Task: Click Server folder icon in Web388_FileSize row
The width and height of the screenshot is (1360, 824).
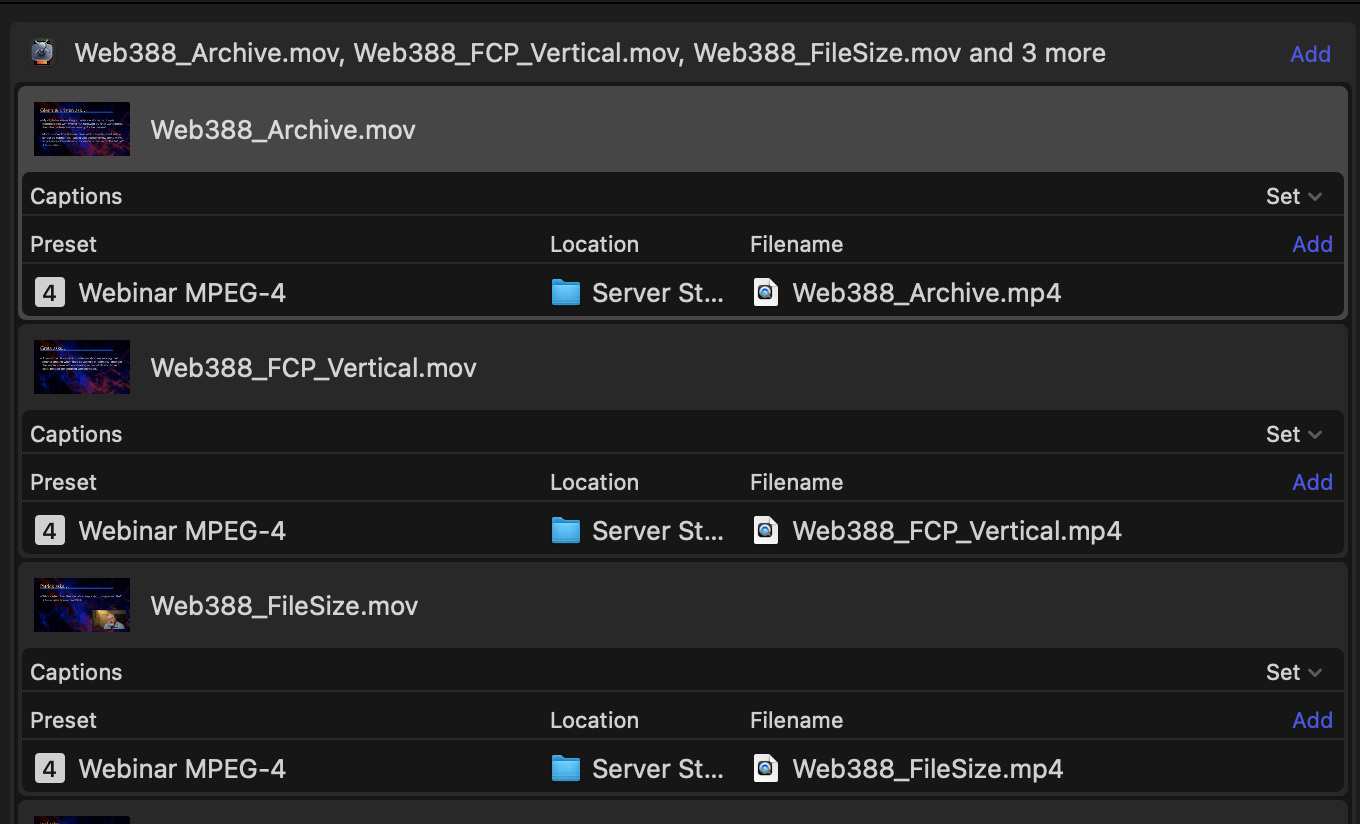Action: pyautogui.click(x=566, y=768)
